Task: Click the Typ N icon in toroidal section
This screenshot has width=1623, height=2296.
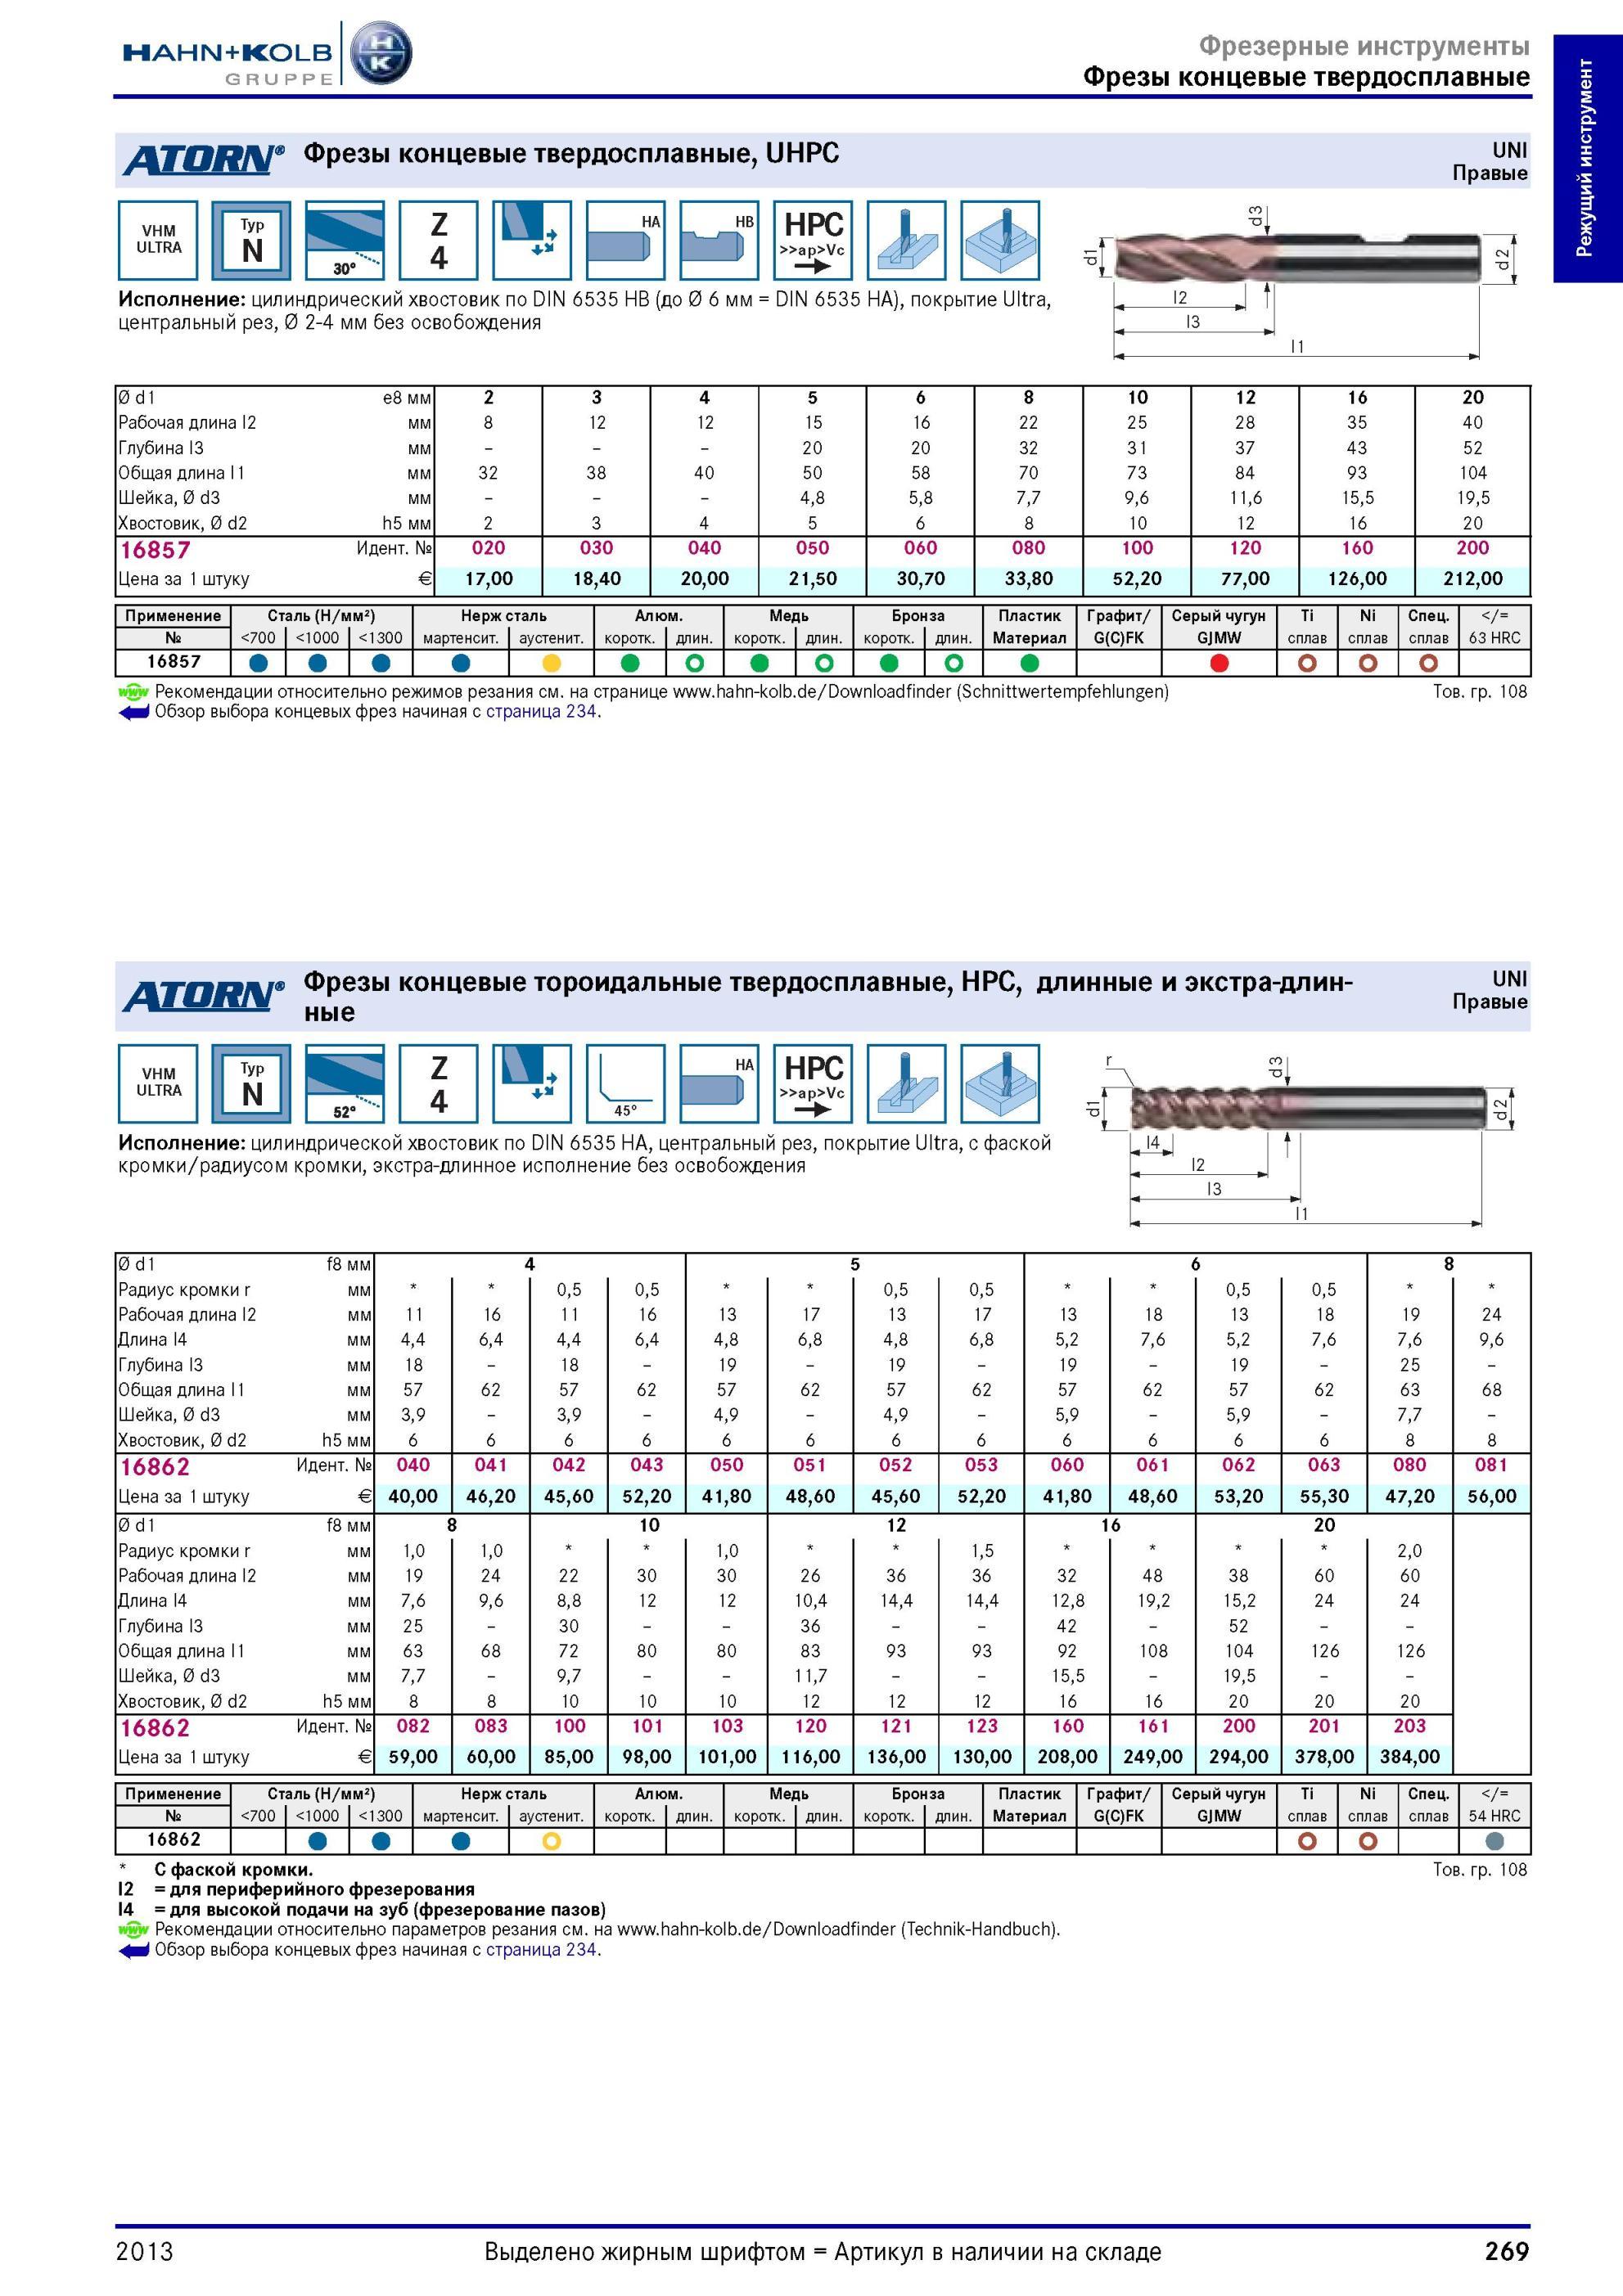Action: point(252,1084)
